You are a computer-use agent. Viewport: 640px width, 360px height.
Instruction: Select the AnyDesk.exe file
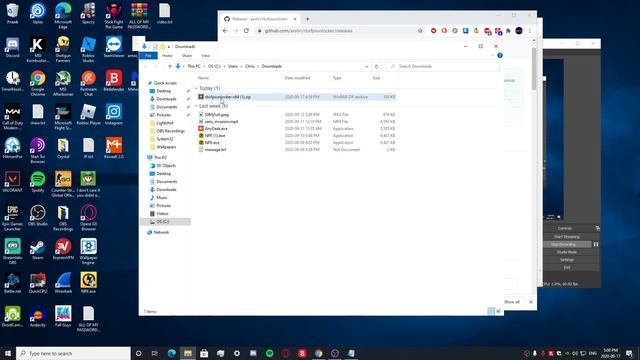216,129
